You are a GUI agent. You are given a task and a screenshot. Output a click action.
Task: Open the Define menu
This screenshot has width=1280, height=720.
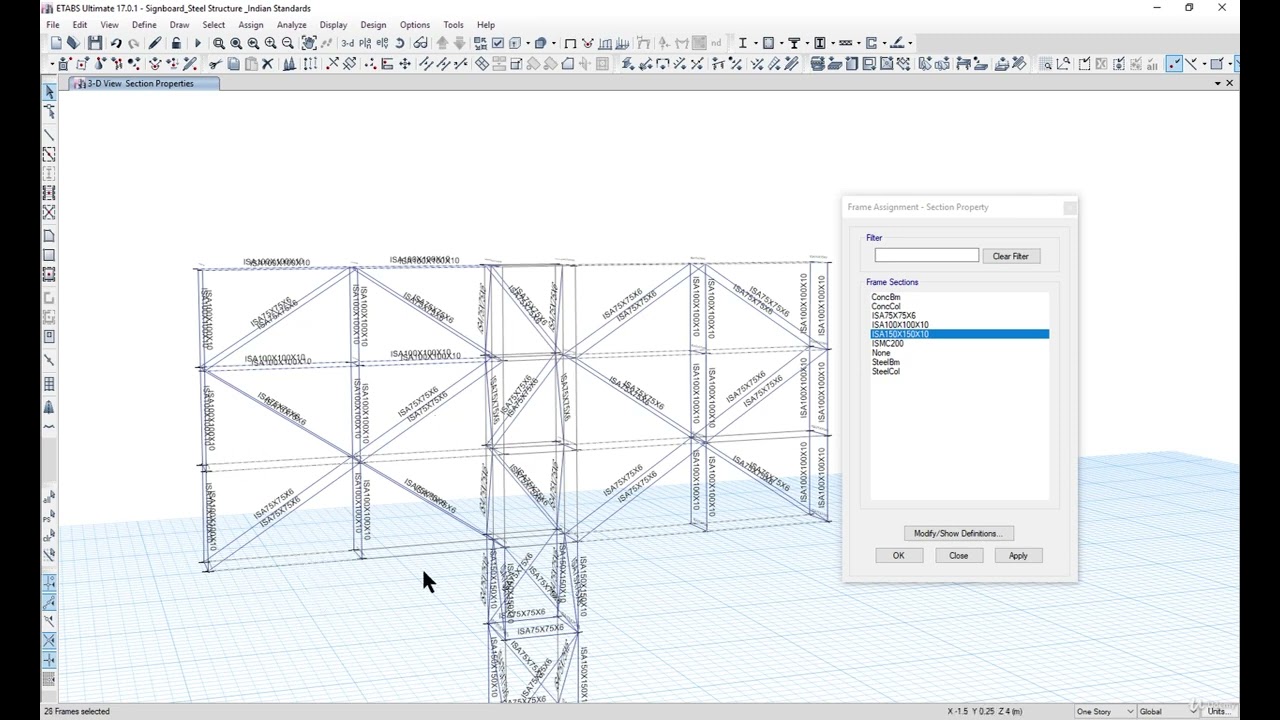(144, 25)
